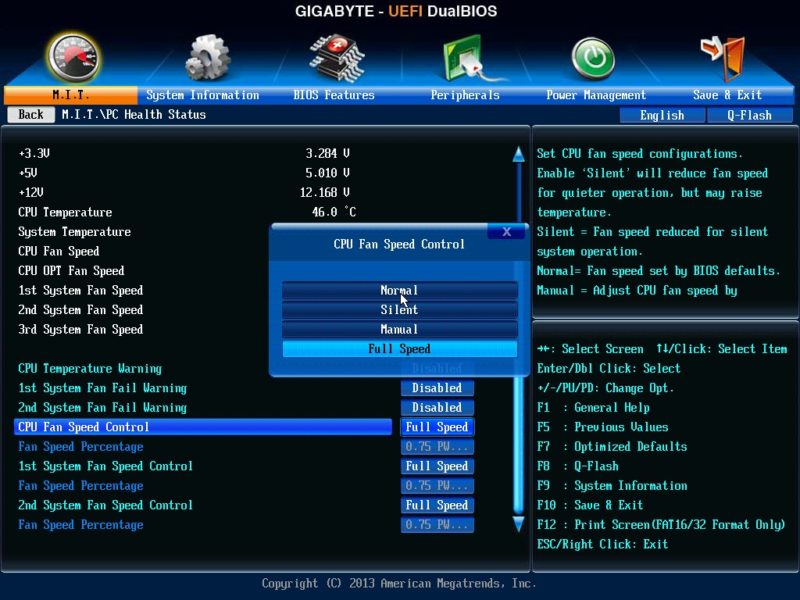
Task: Open BIOS Features chip icon
Action: [336, 58]
